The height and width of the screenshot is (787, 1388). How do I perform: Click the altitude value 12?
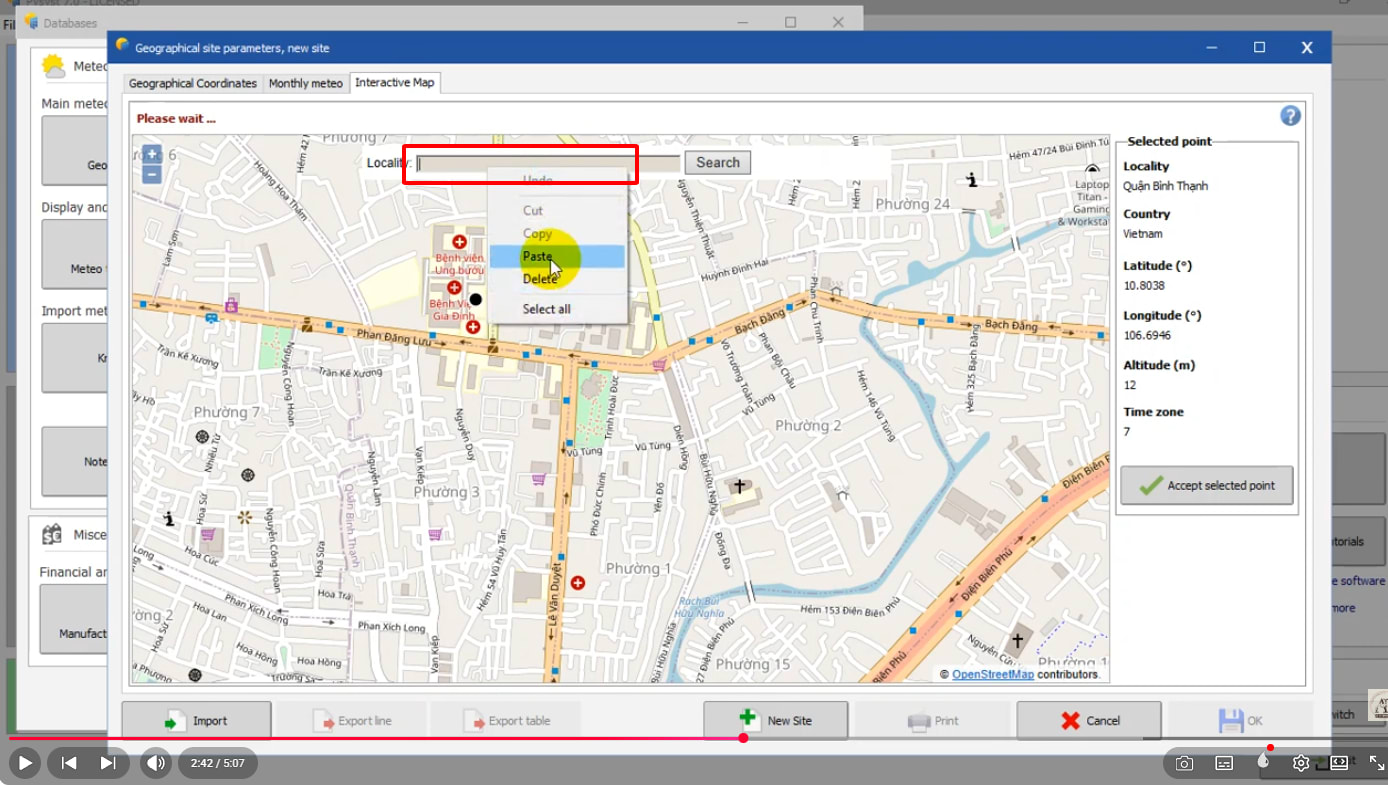[x=1129, y=385]
